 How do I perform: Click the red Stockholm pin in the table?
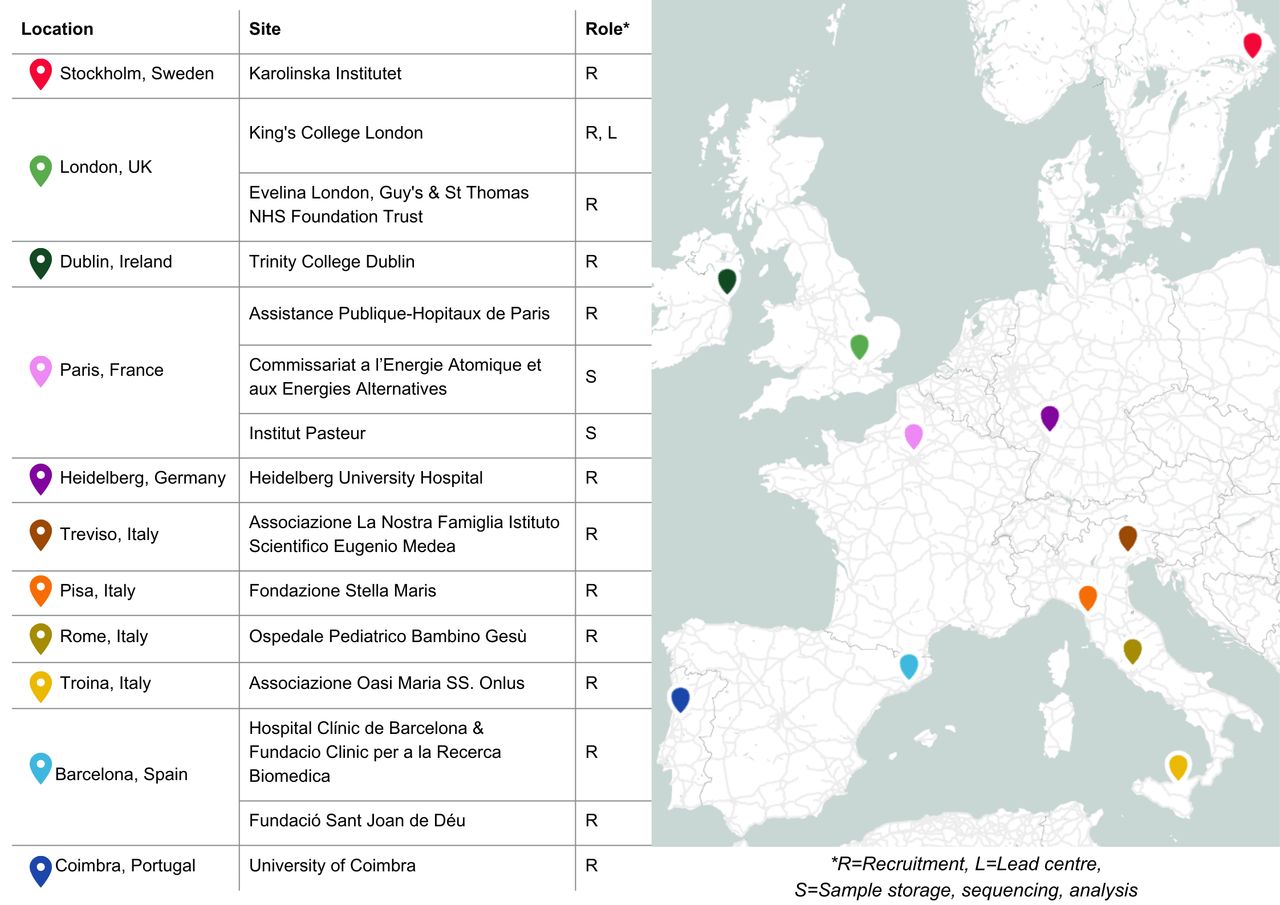(x=41, y=73)
